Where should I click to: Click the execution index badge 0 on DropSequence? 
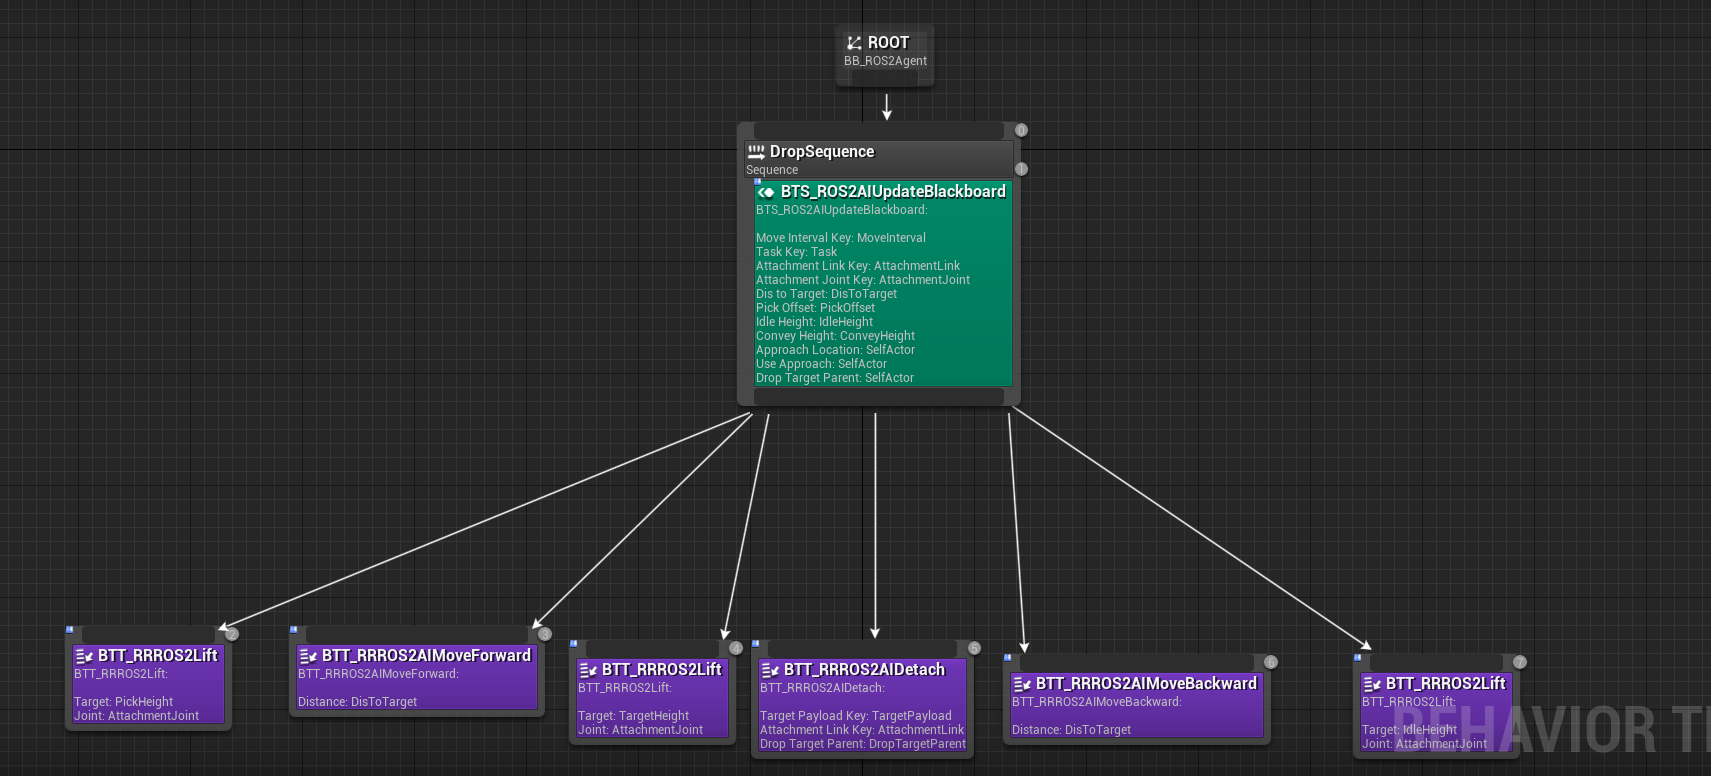pyautogui.click(x=1021, y=130)
